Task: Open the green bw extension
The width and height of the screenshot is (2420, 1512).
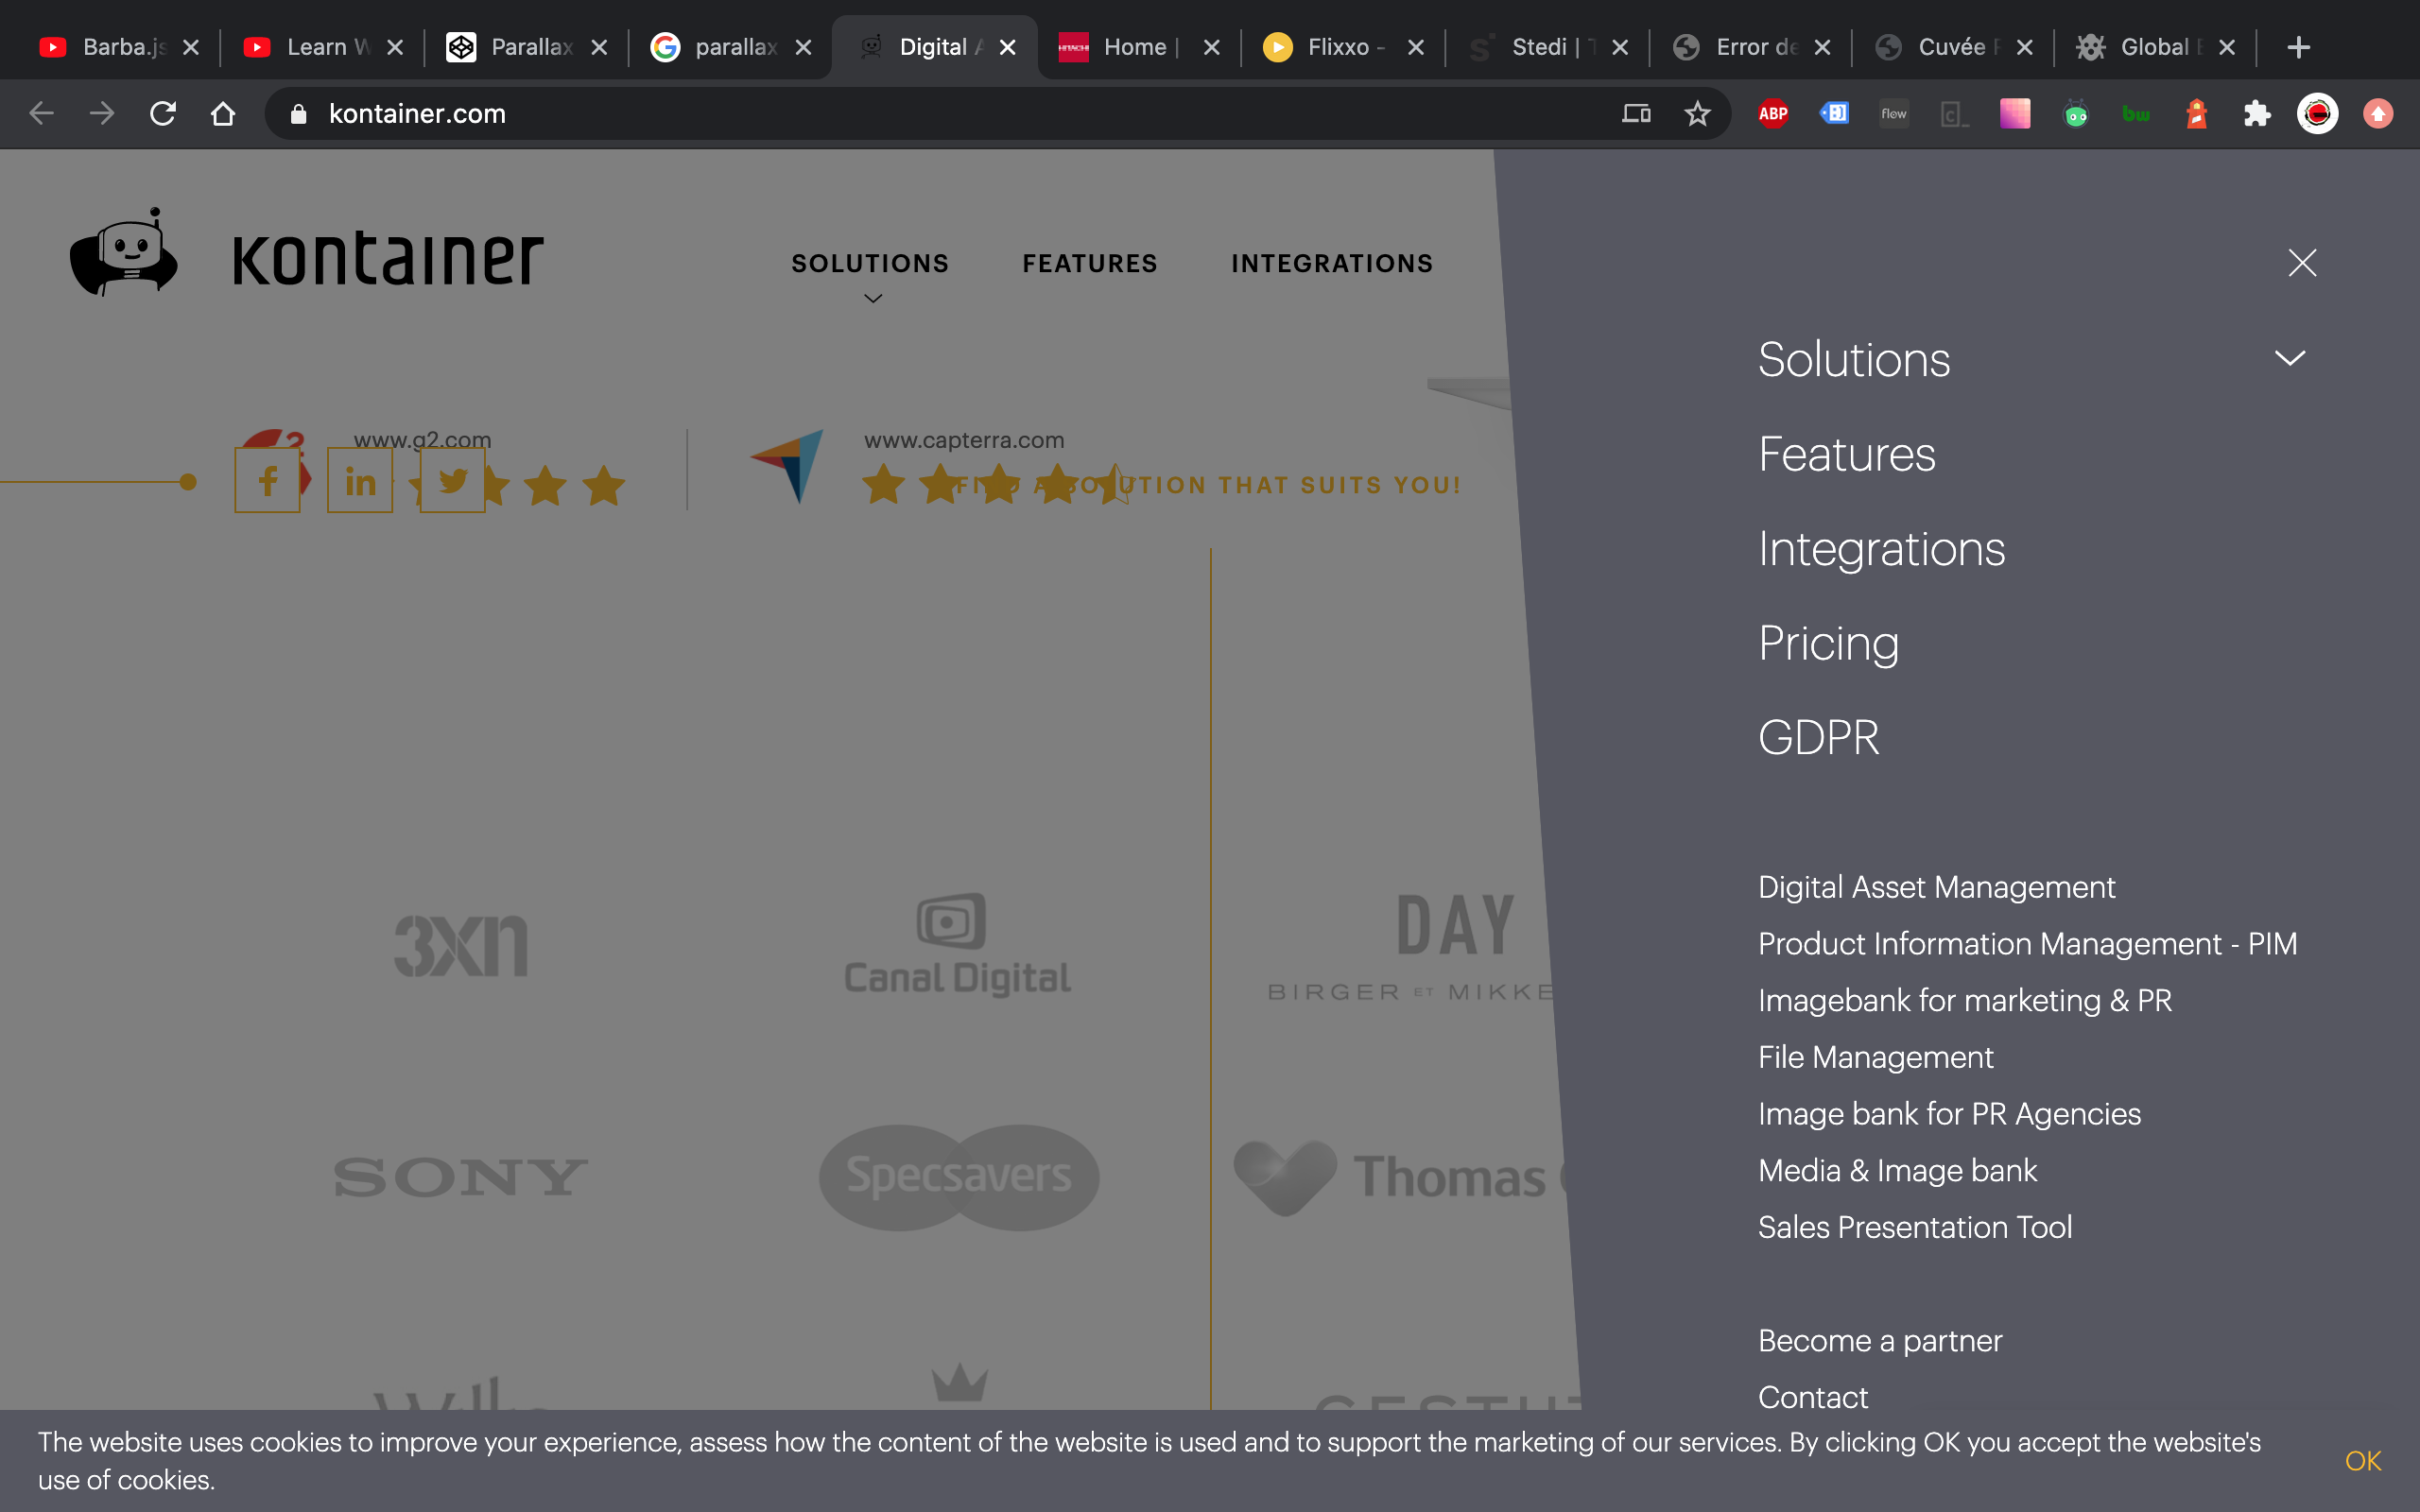Action: (x=2136, y=114)
